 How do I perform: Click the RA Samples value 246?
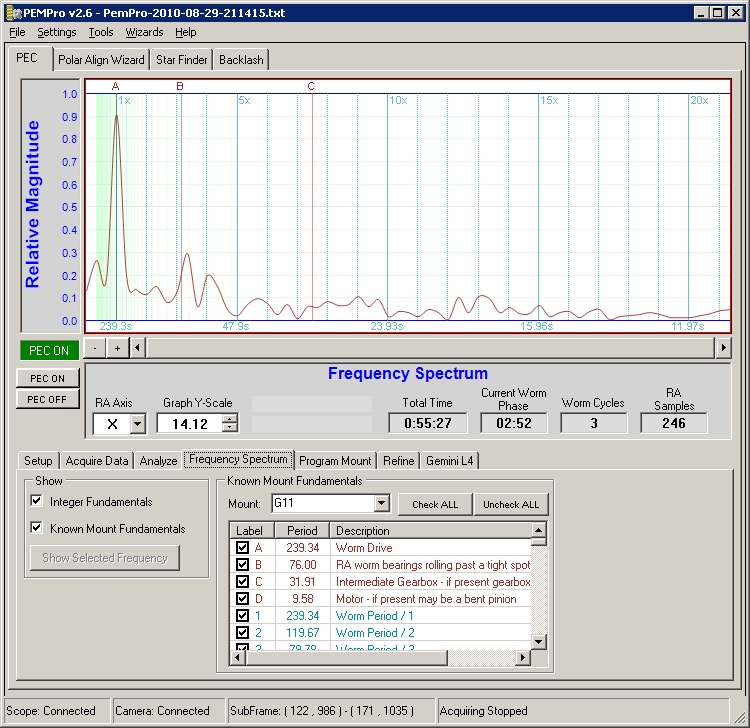click(673, 423)
